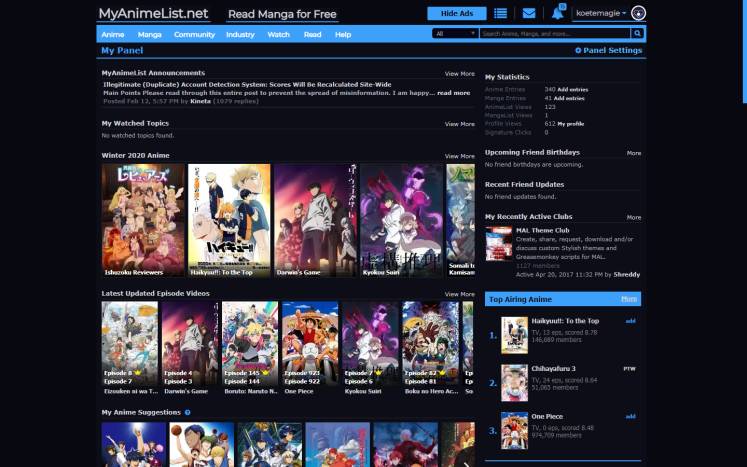Open the Watch menu
Screen dimensions: 747x467
tap(279, 34)
